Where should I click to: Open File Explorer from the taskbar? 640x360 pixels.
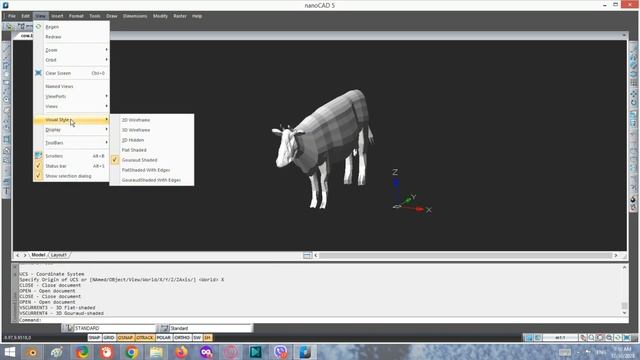point(156,352)
